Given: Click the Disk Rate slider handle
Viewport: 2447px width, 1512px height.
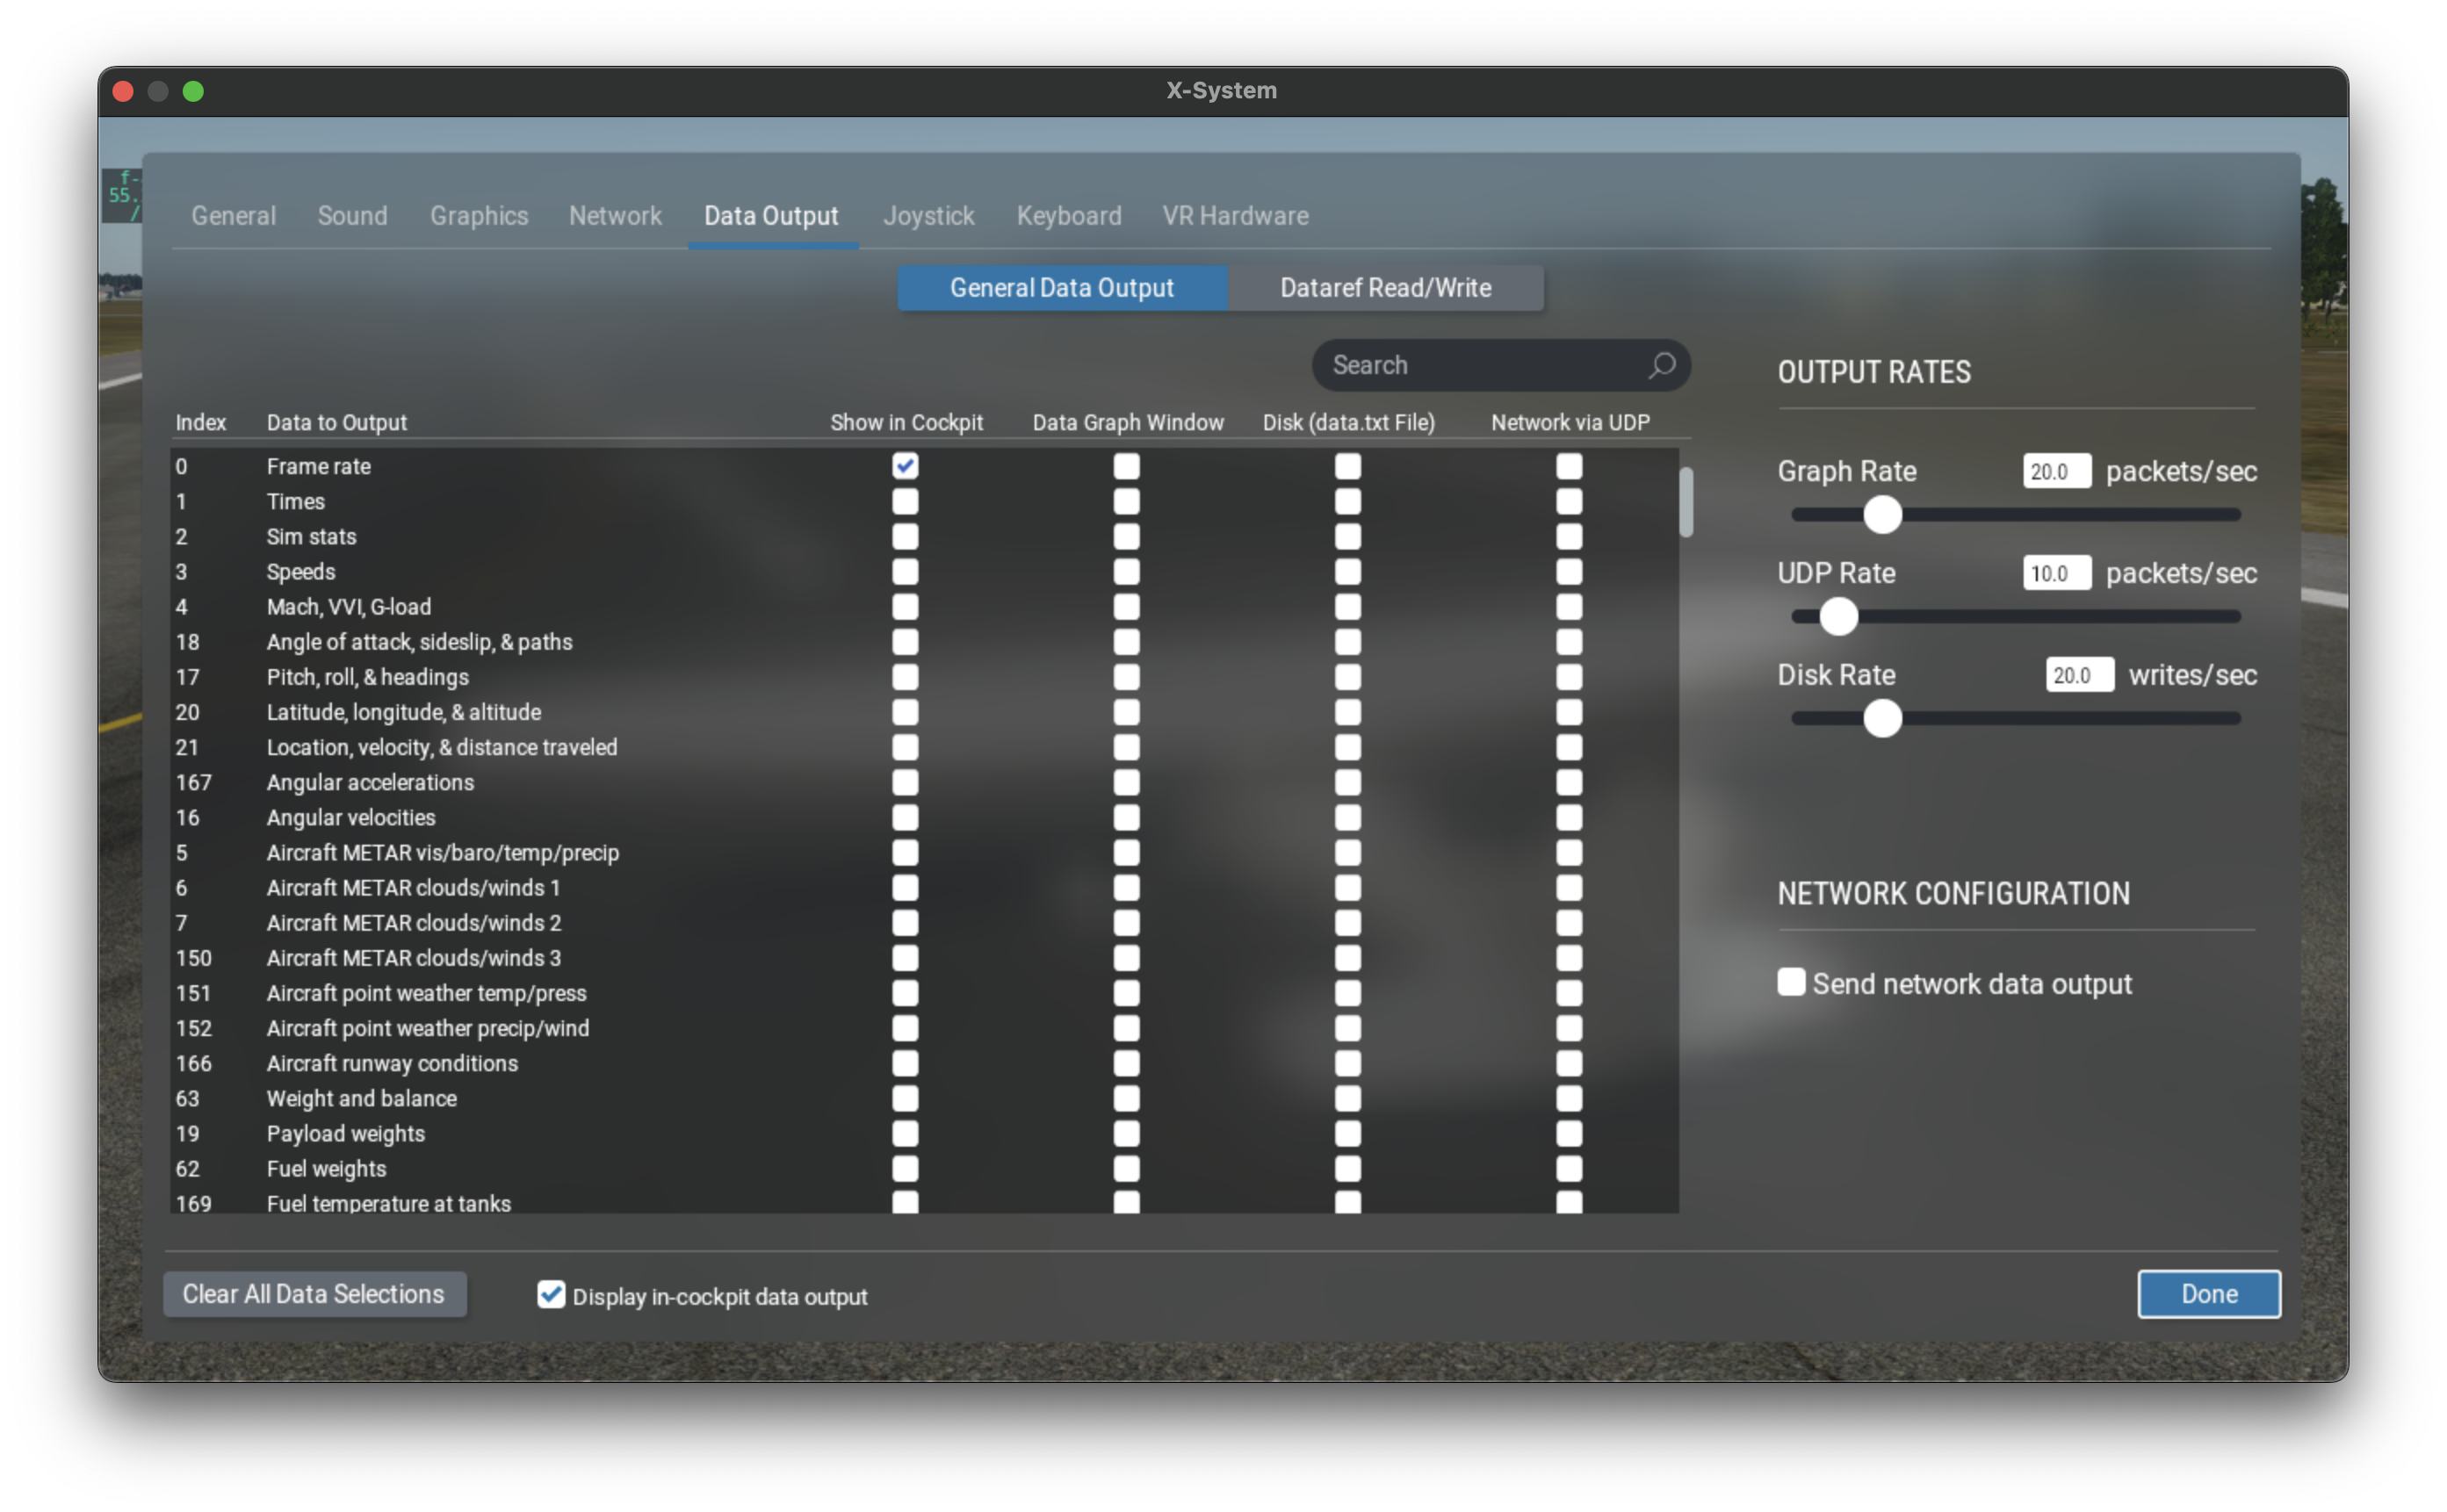Looking at the screenshot, I should point(1882,718).
